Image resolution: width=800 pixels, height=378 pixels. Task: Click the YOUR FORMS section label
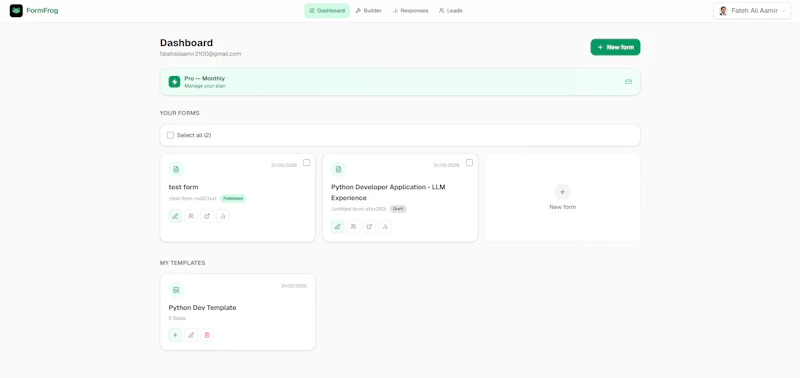(180, 113)
